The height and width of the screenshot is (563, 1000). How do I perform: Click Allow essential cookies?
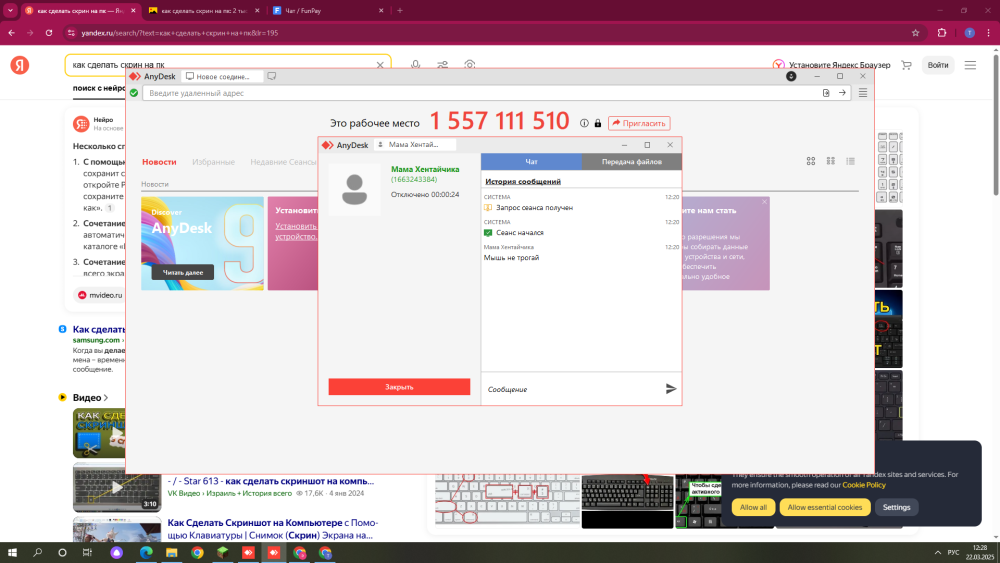click(824, 507)
